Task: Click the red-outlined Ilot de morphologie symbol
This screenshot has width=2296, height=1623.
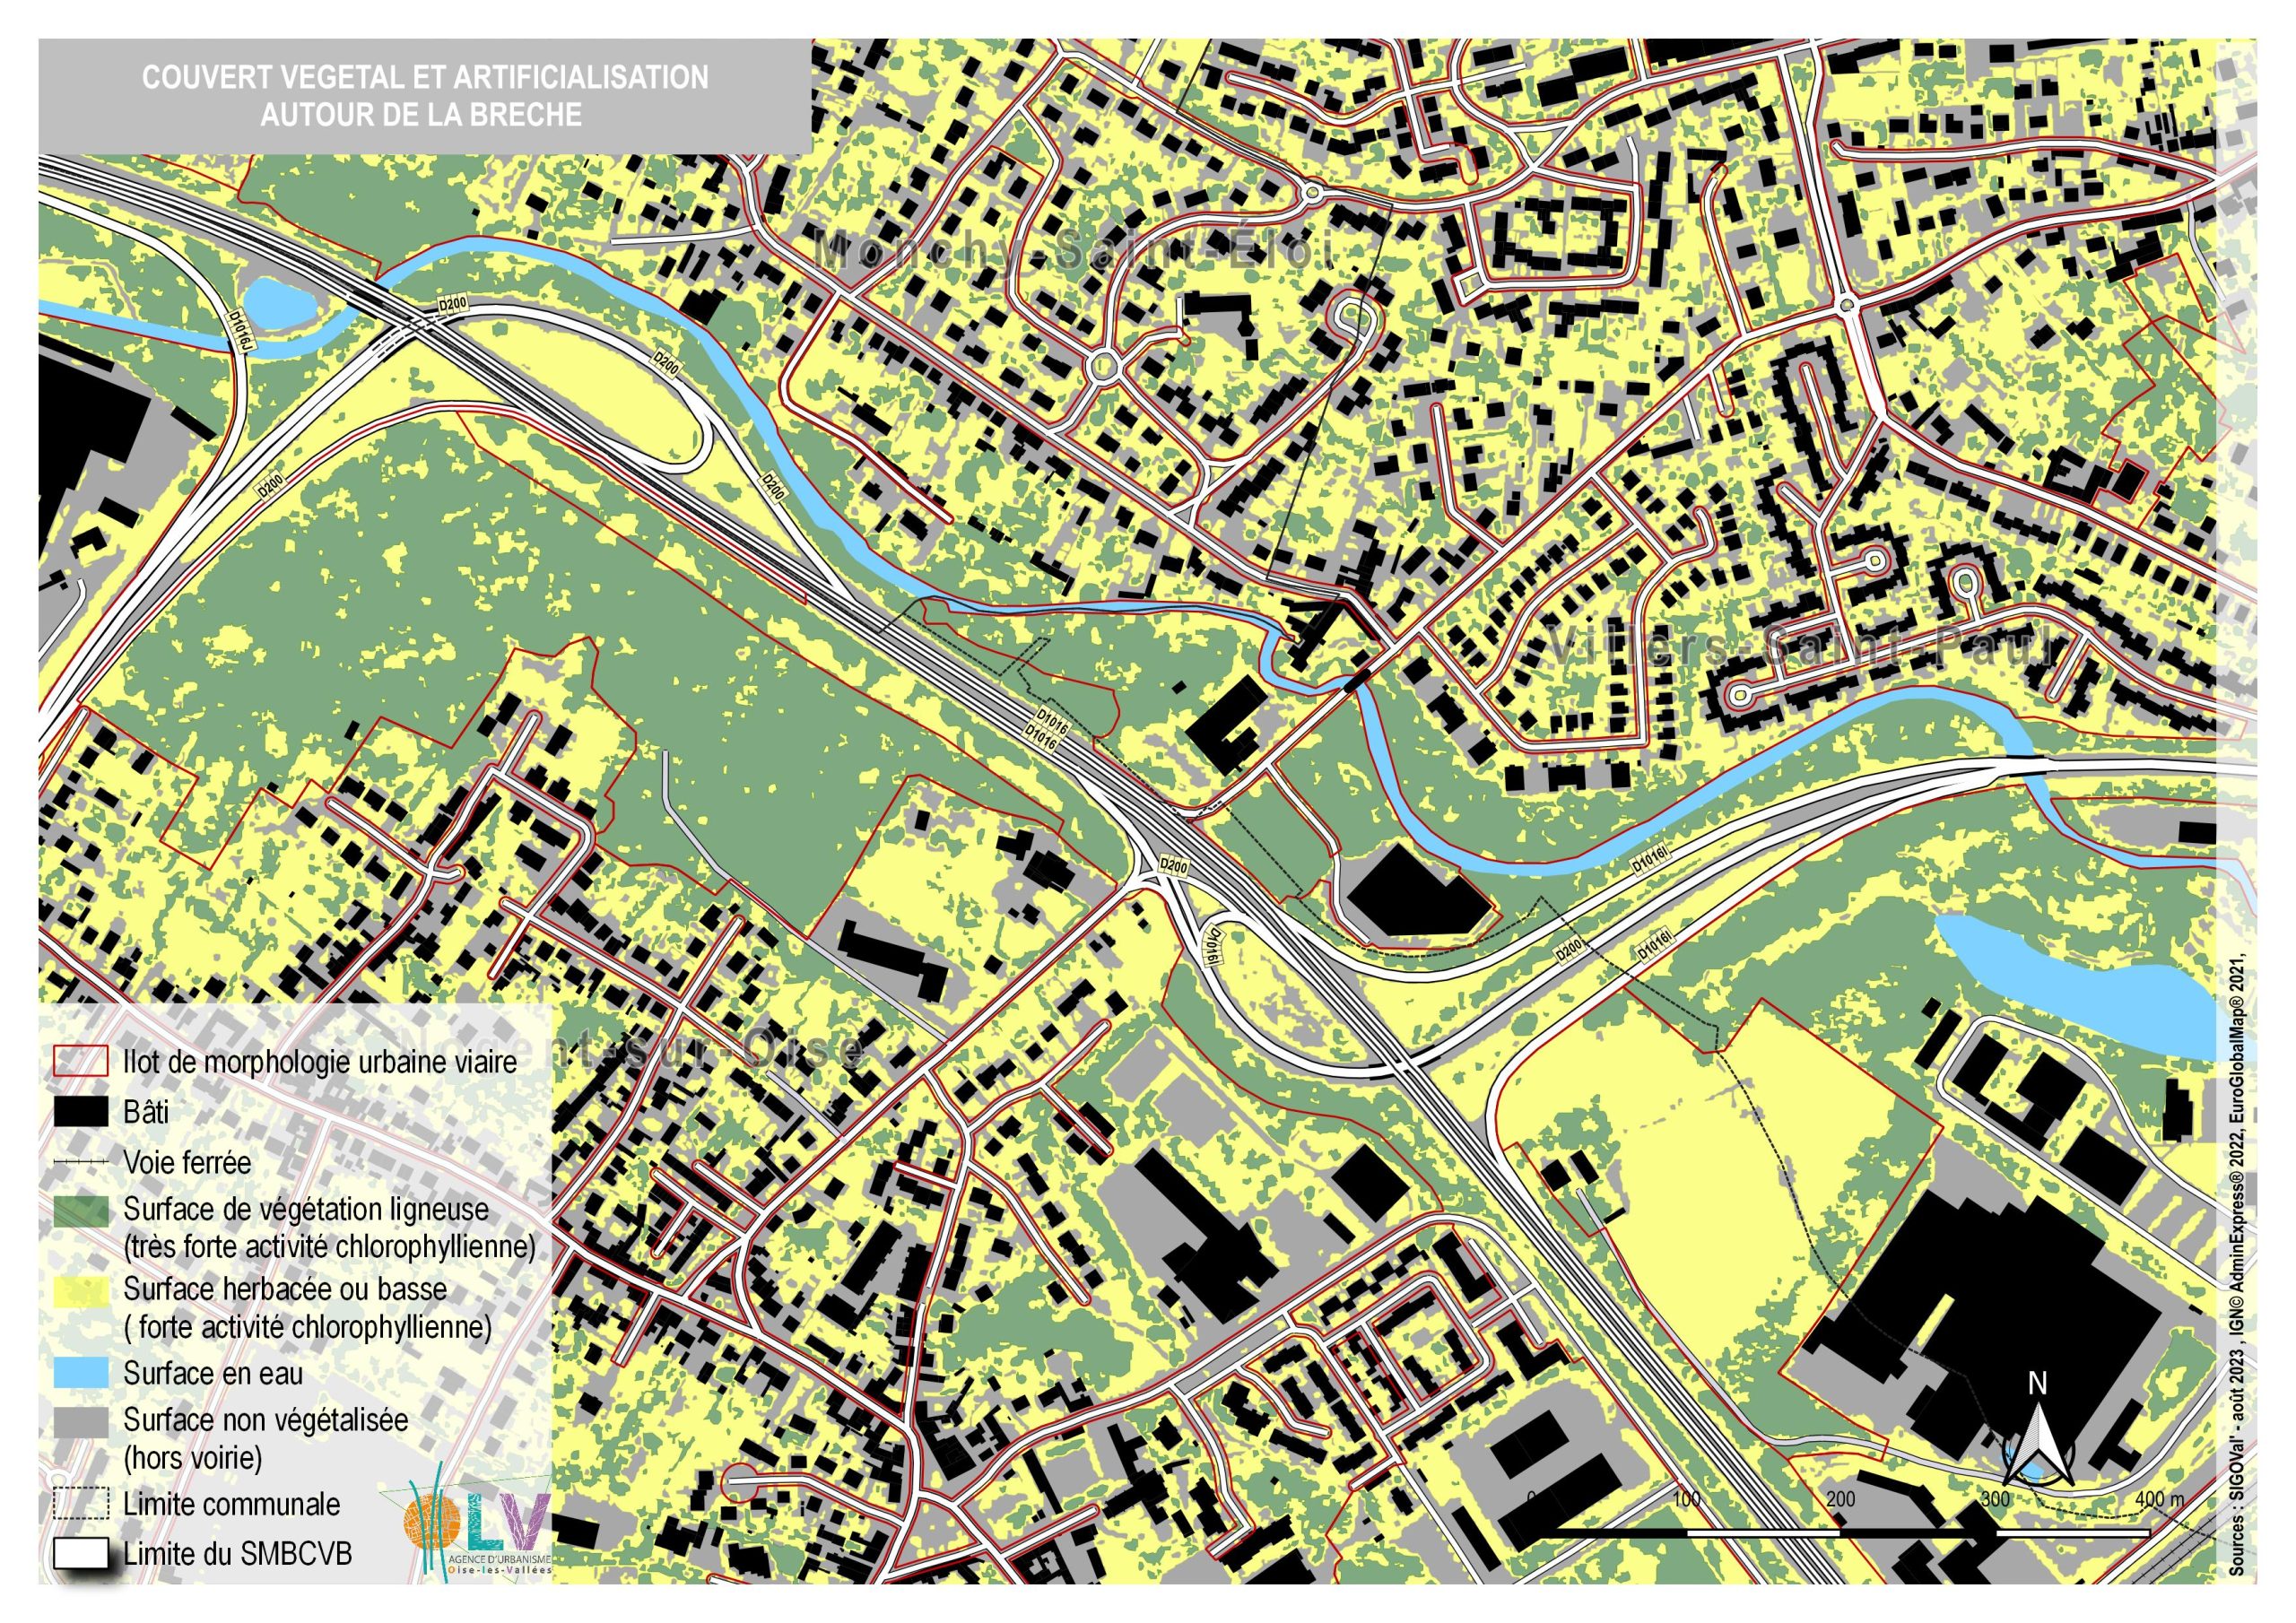Action: coord(80,1062)
